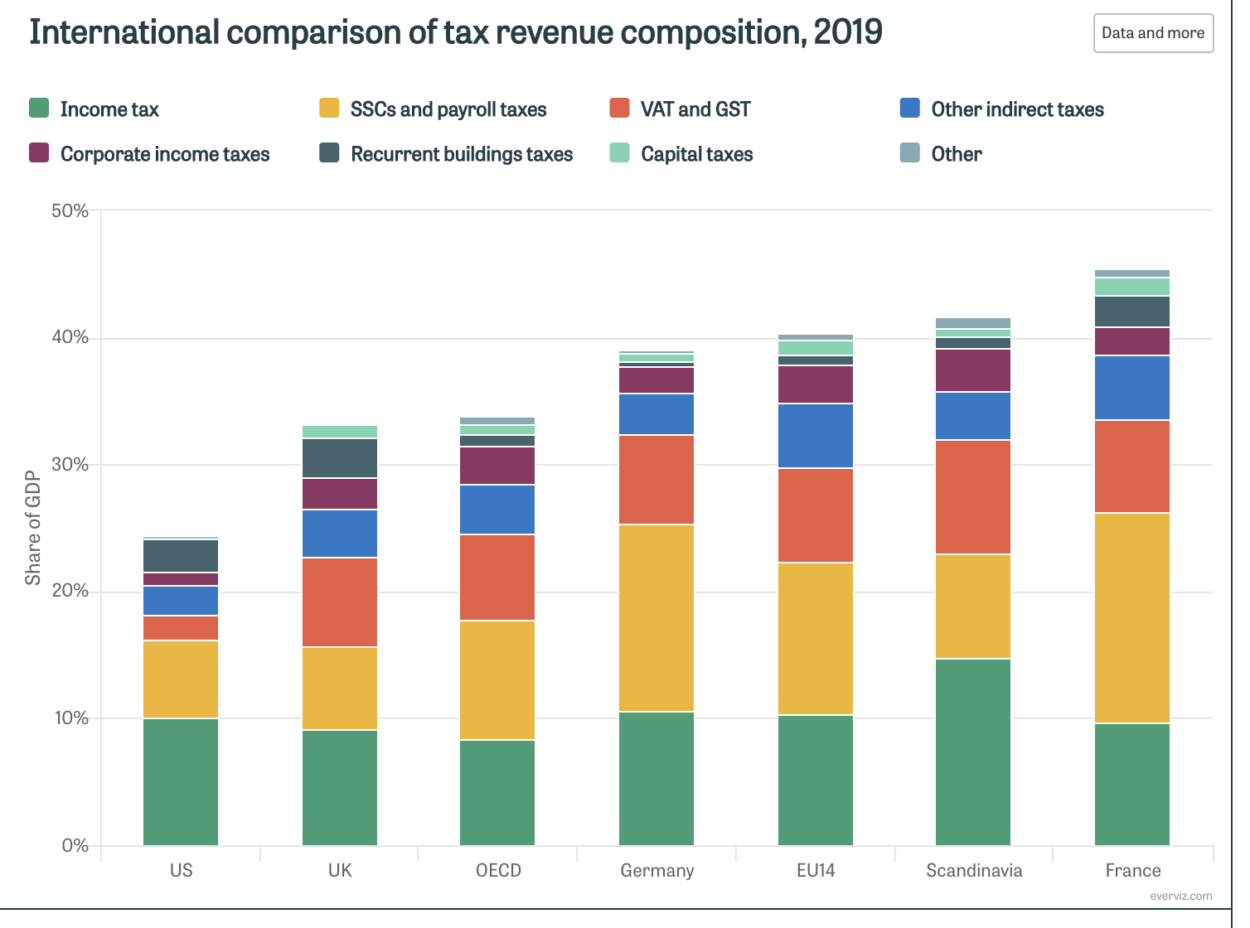This screenshot has height=928, width=1250.
Task: Click the chart title text
Action: (x=456, y=33)
